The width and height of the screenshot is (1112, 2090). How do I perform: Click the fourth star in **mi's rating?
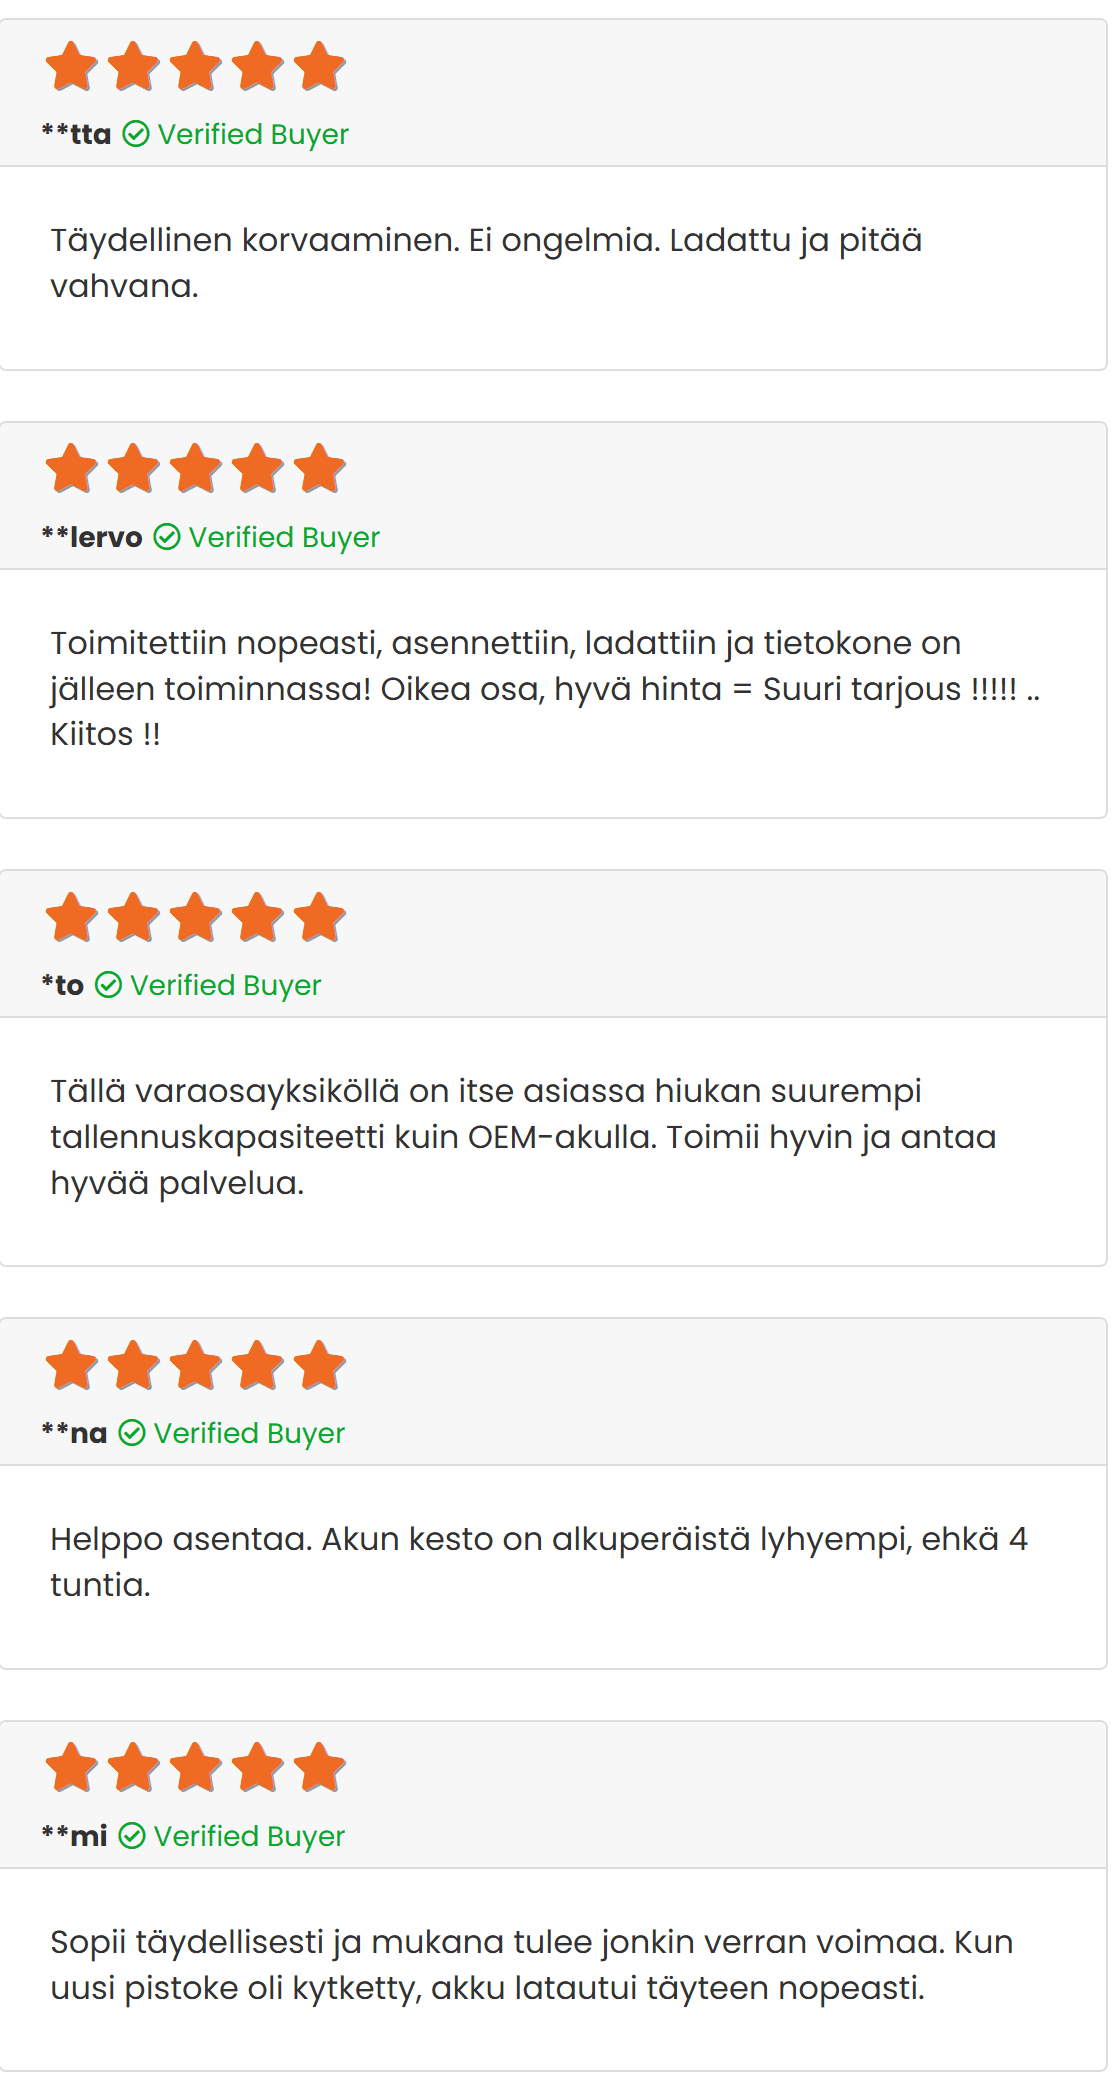[258, 1768]
